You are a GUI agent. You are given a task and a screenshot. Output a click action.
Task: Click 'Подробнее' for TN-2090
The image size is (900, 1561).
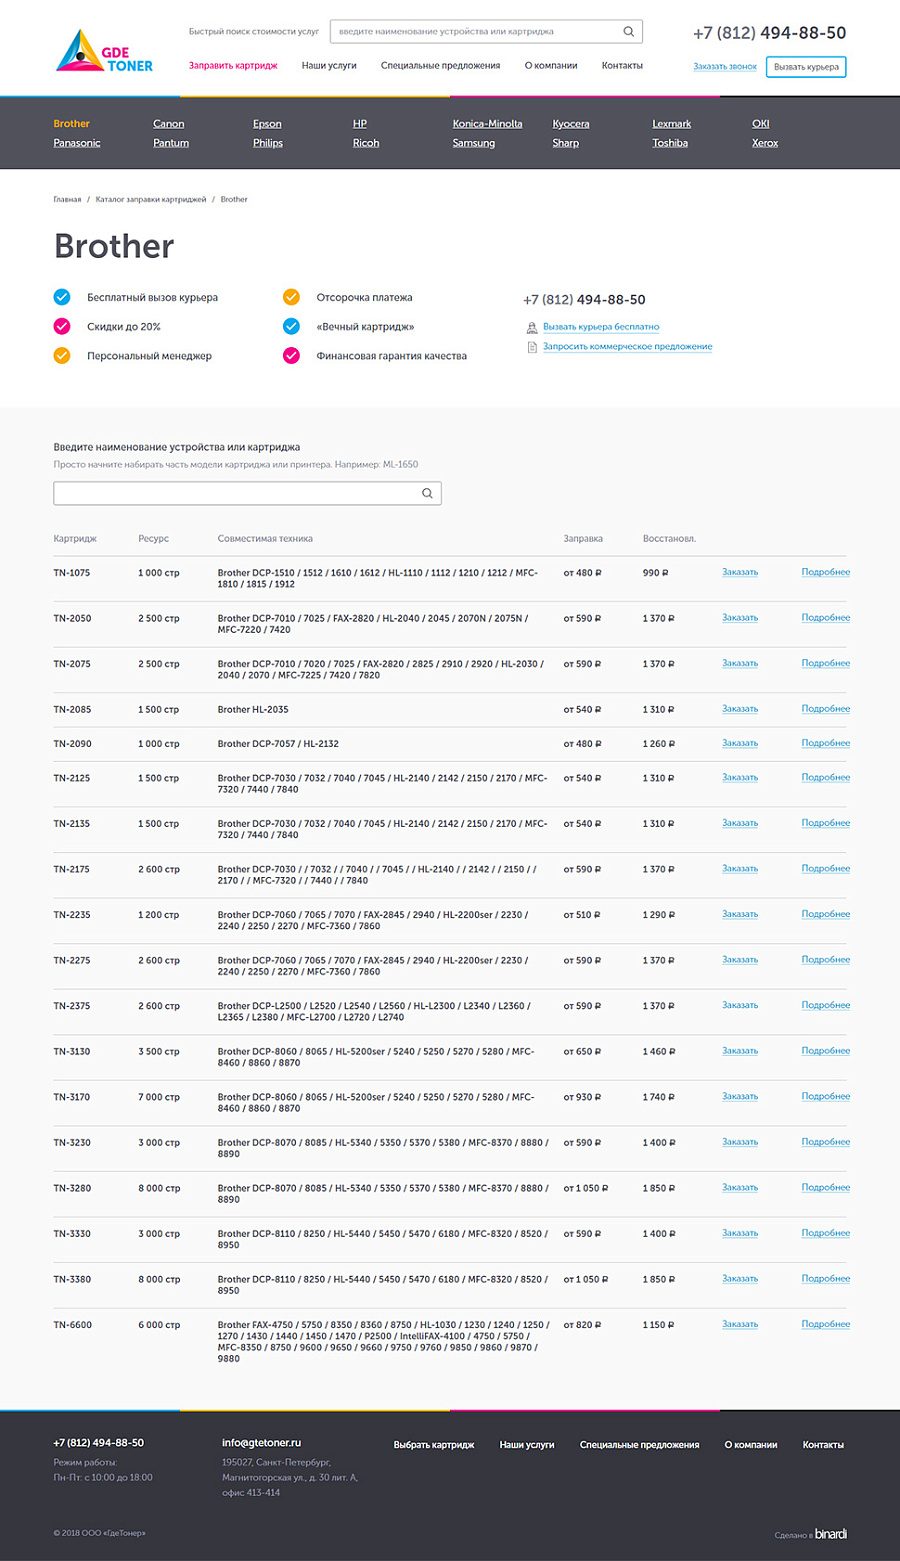click(826, 744)
